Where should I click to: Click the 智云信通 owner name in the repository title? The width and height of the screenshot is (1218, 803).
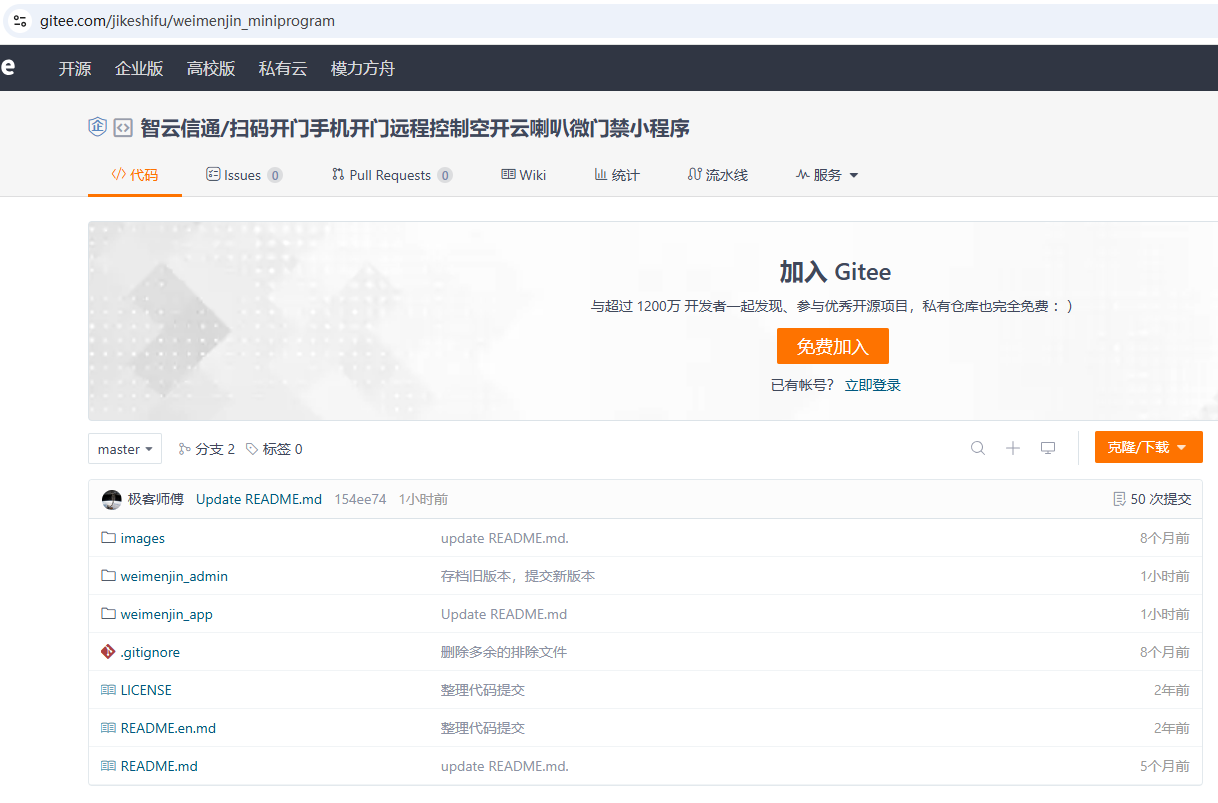180,128
